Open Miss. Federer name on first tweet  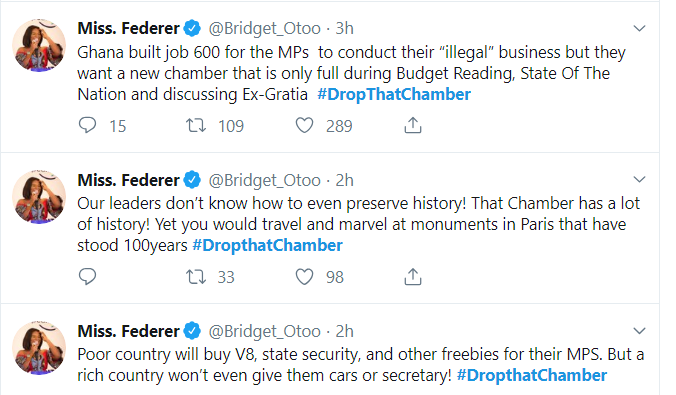128,28
